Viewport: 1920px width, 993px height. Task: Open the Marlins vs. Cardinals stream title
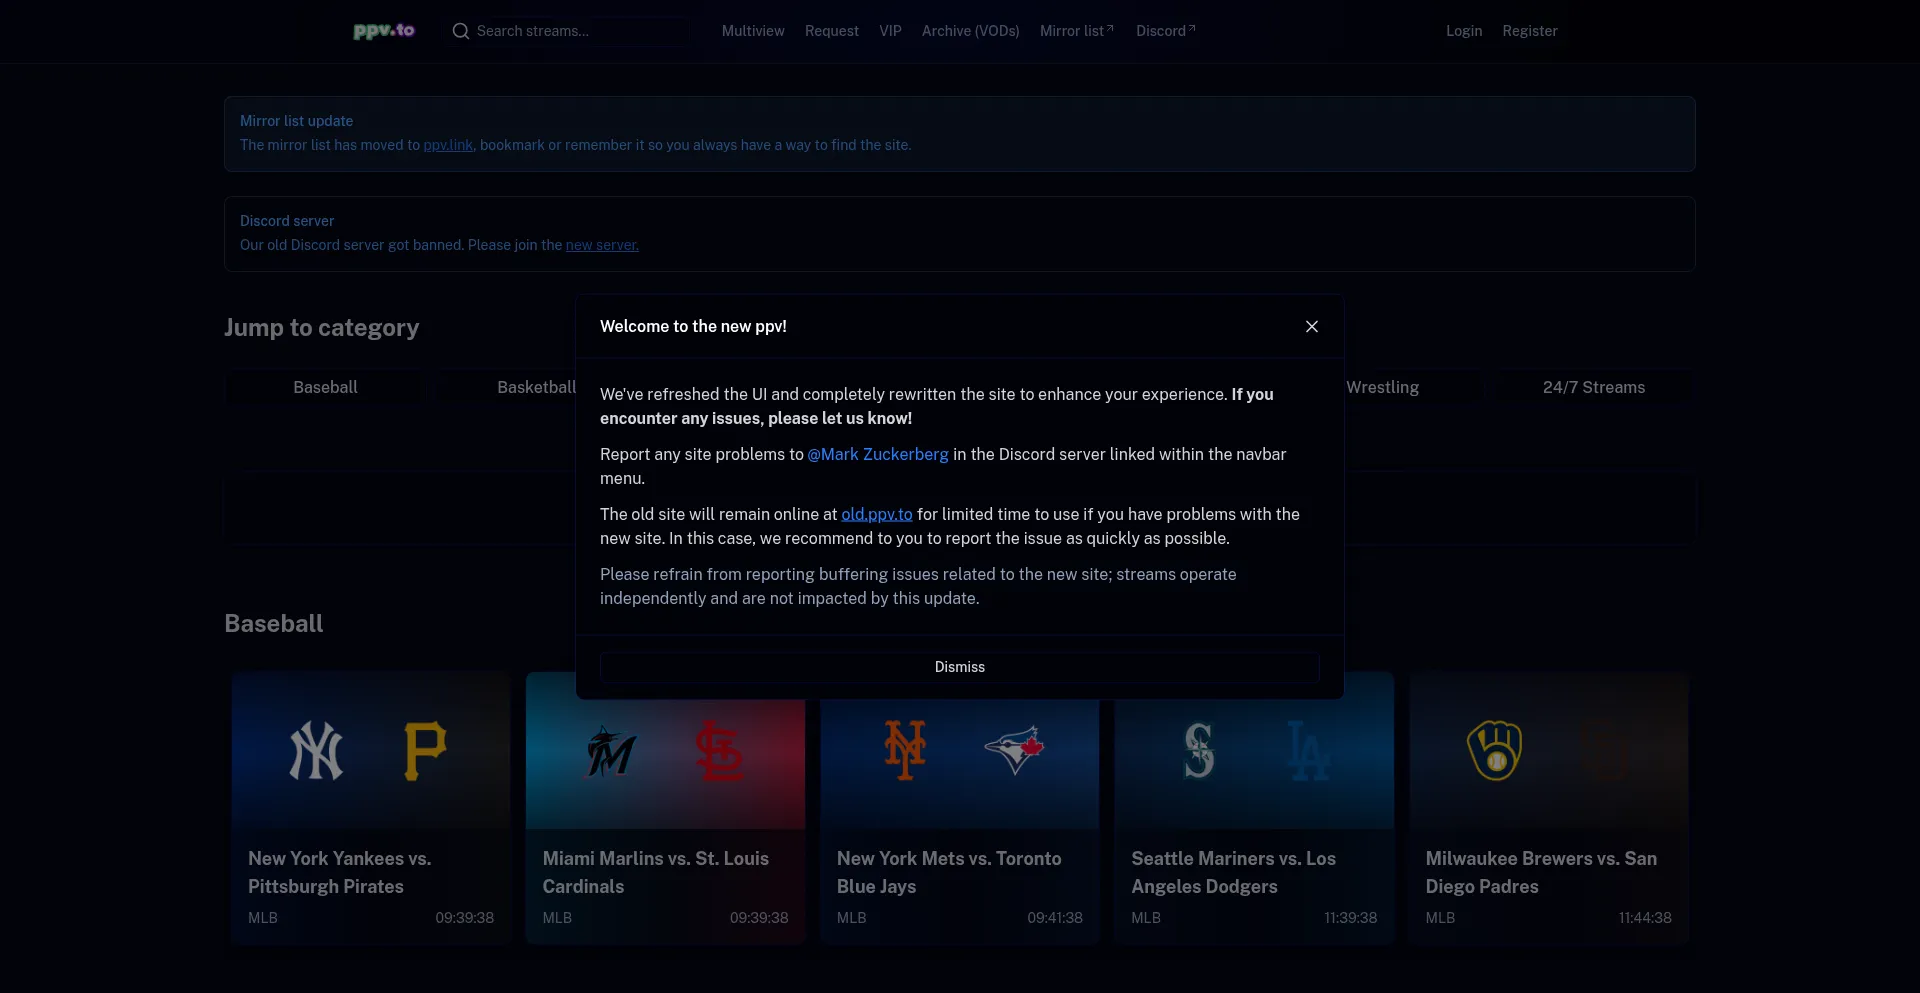[656, 872]
